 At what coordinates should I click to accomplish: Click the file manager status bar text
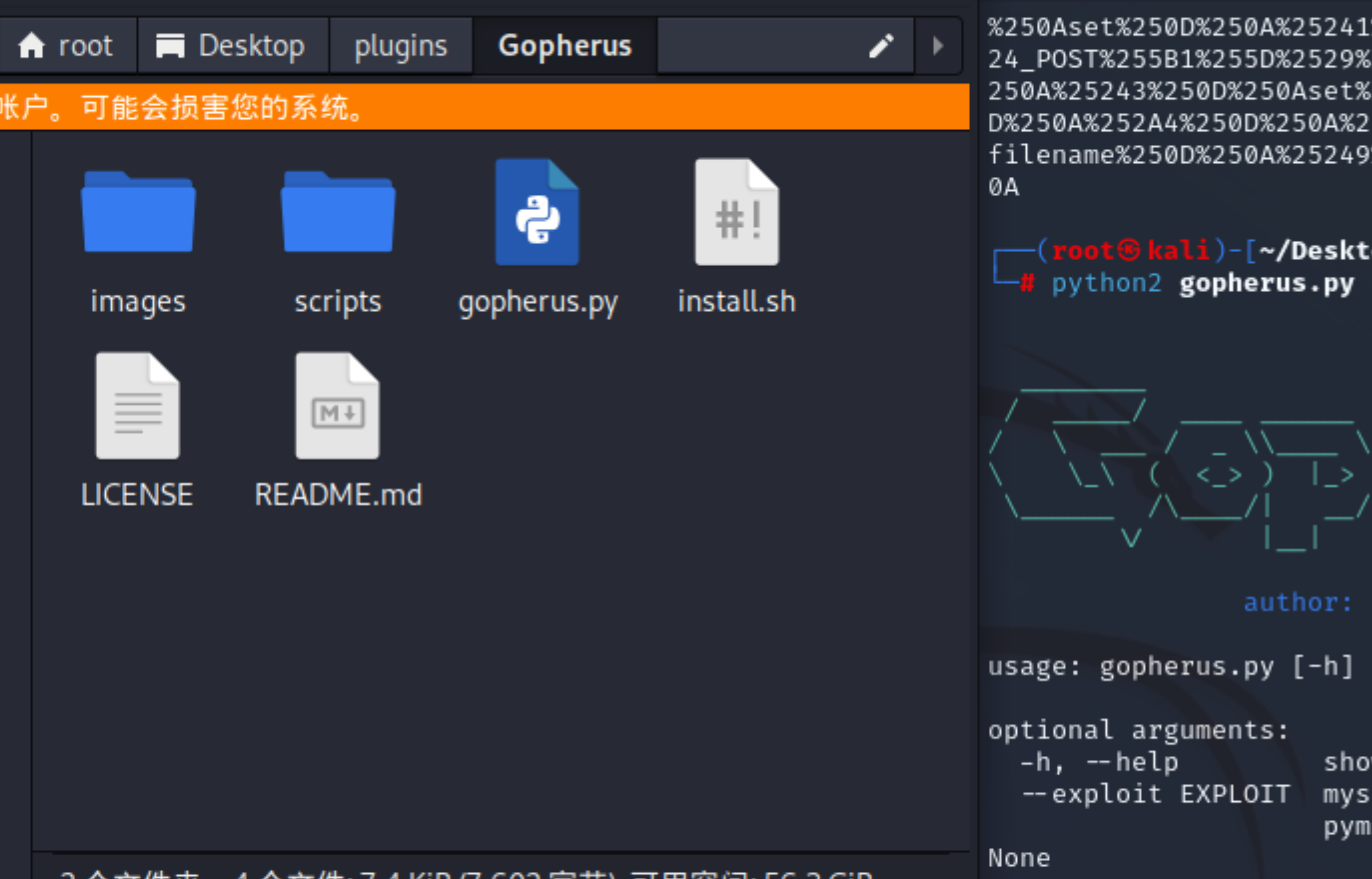coord(467,873)
